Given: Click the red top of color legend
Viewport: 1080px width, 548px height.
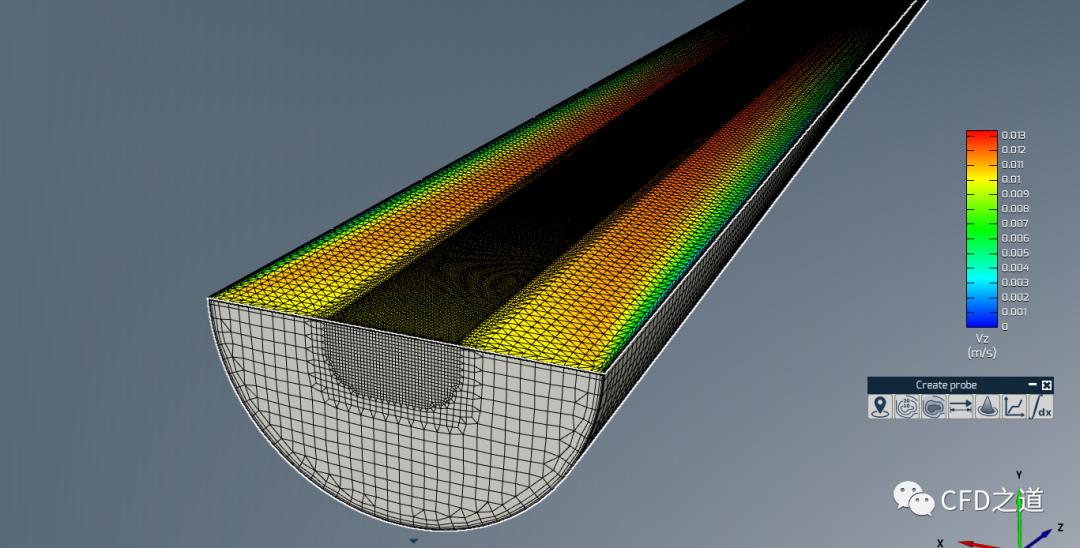Looking at the screenshot, I should pyautogui.click(x=981, y=135).
